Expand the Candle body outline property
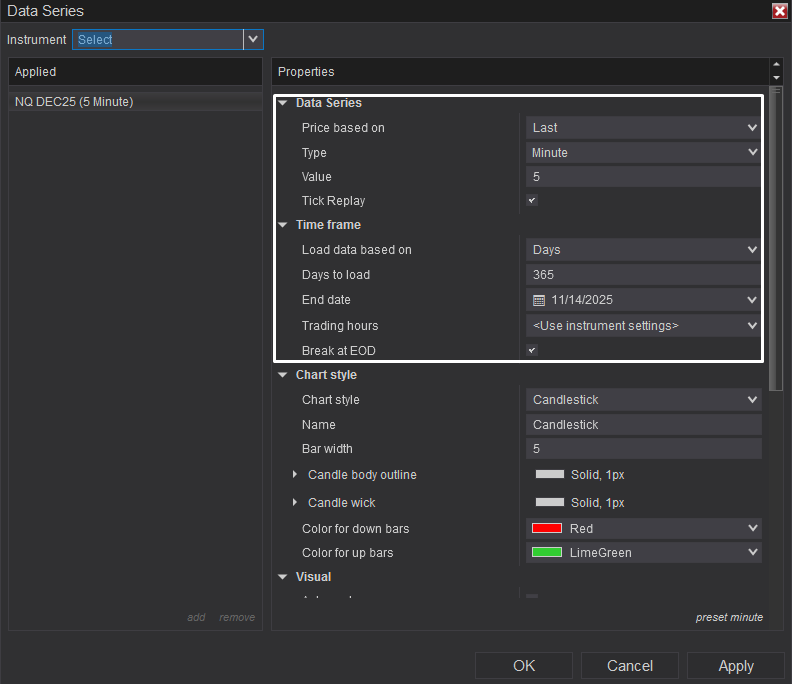Image resolution: width=792 pixels, height=684 pixels. pyautogui.click(x=294, y=475)
